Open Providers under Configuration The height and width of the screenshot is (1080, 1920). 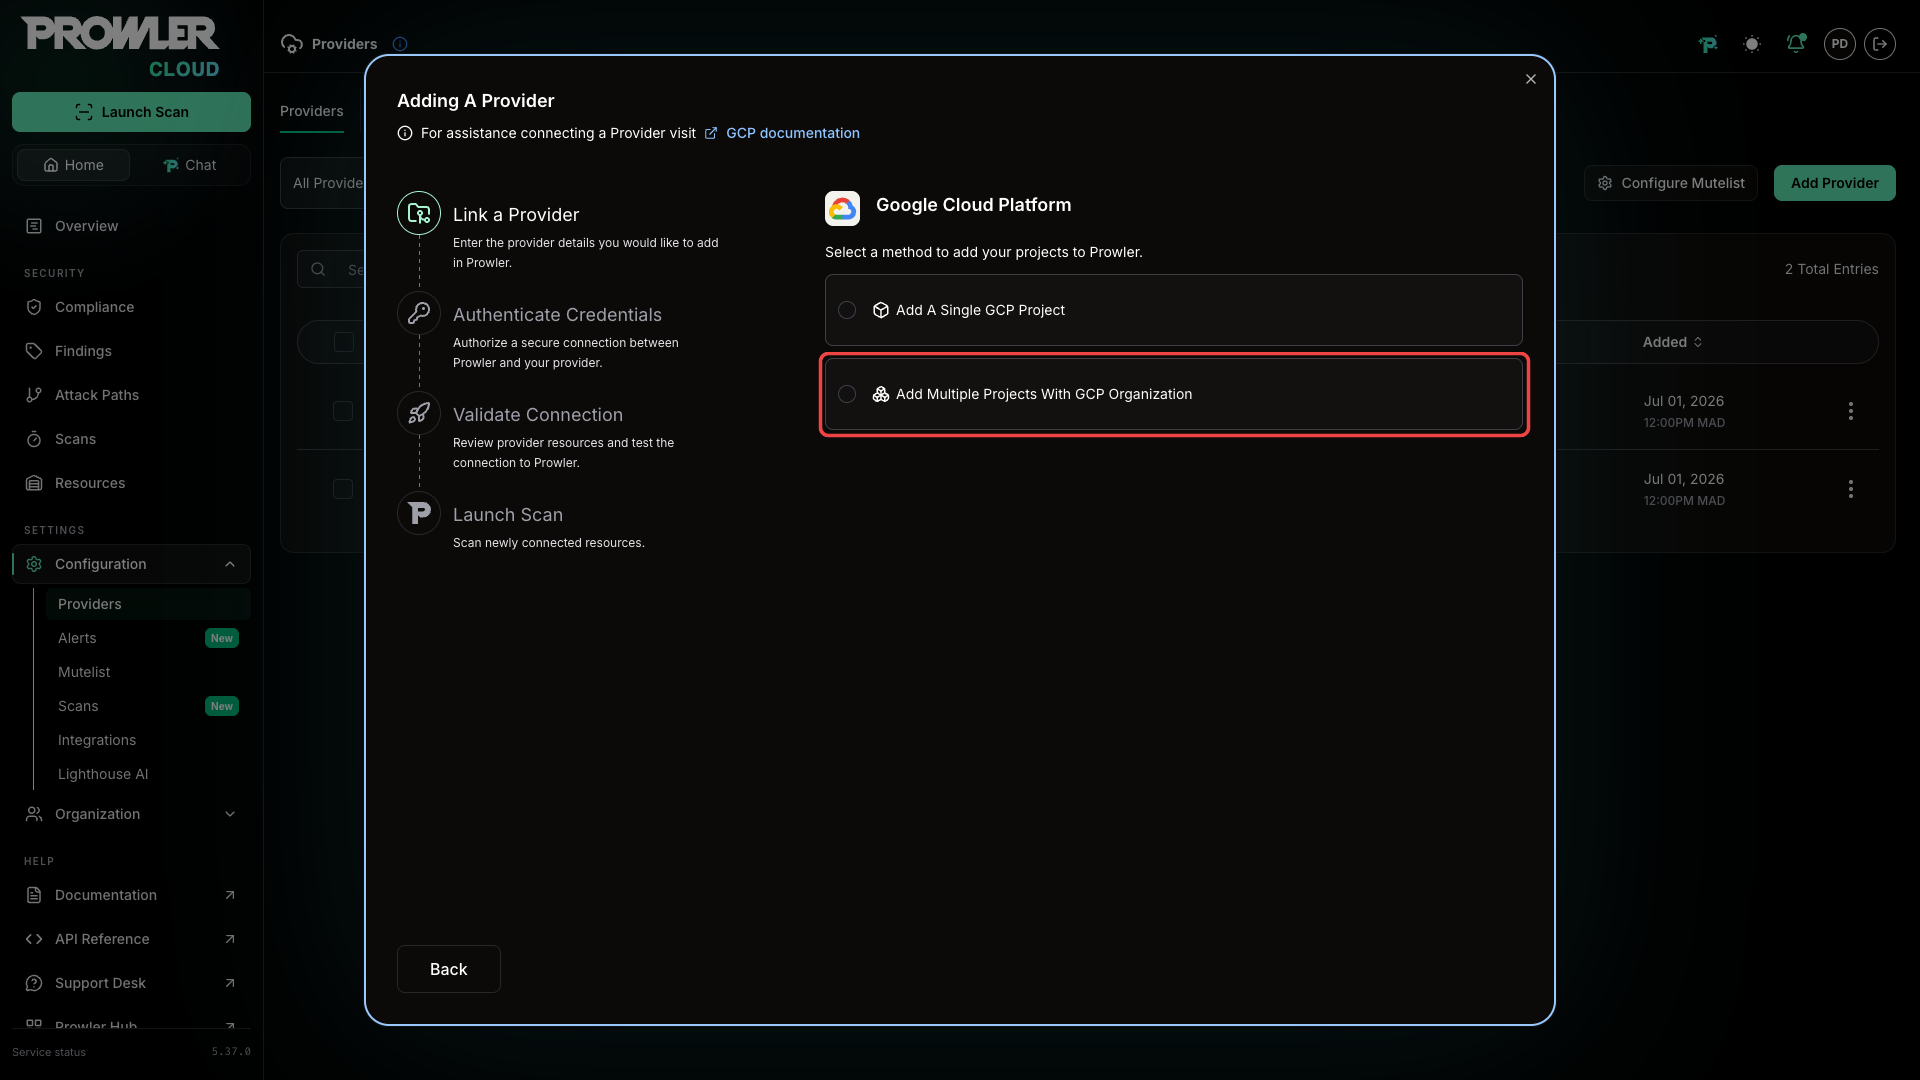pyautogui.click(x=148, y=604)
